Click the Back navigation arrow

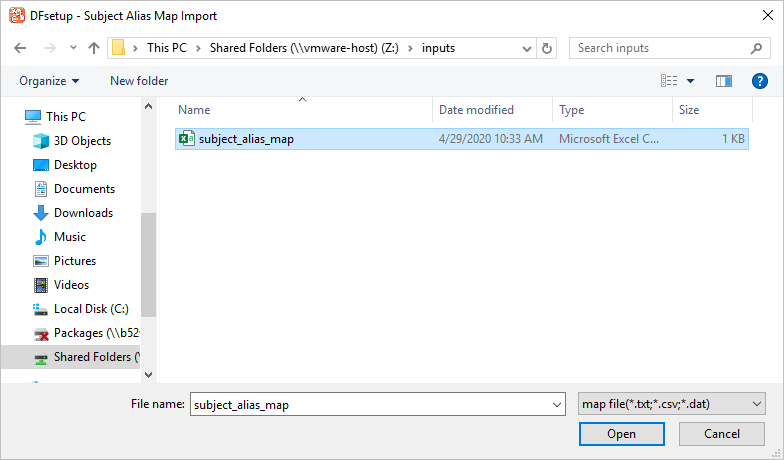tap(22, 48)
